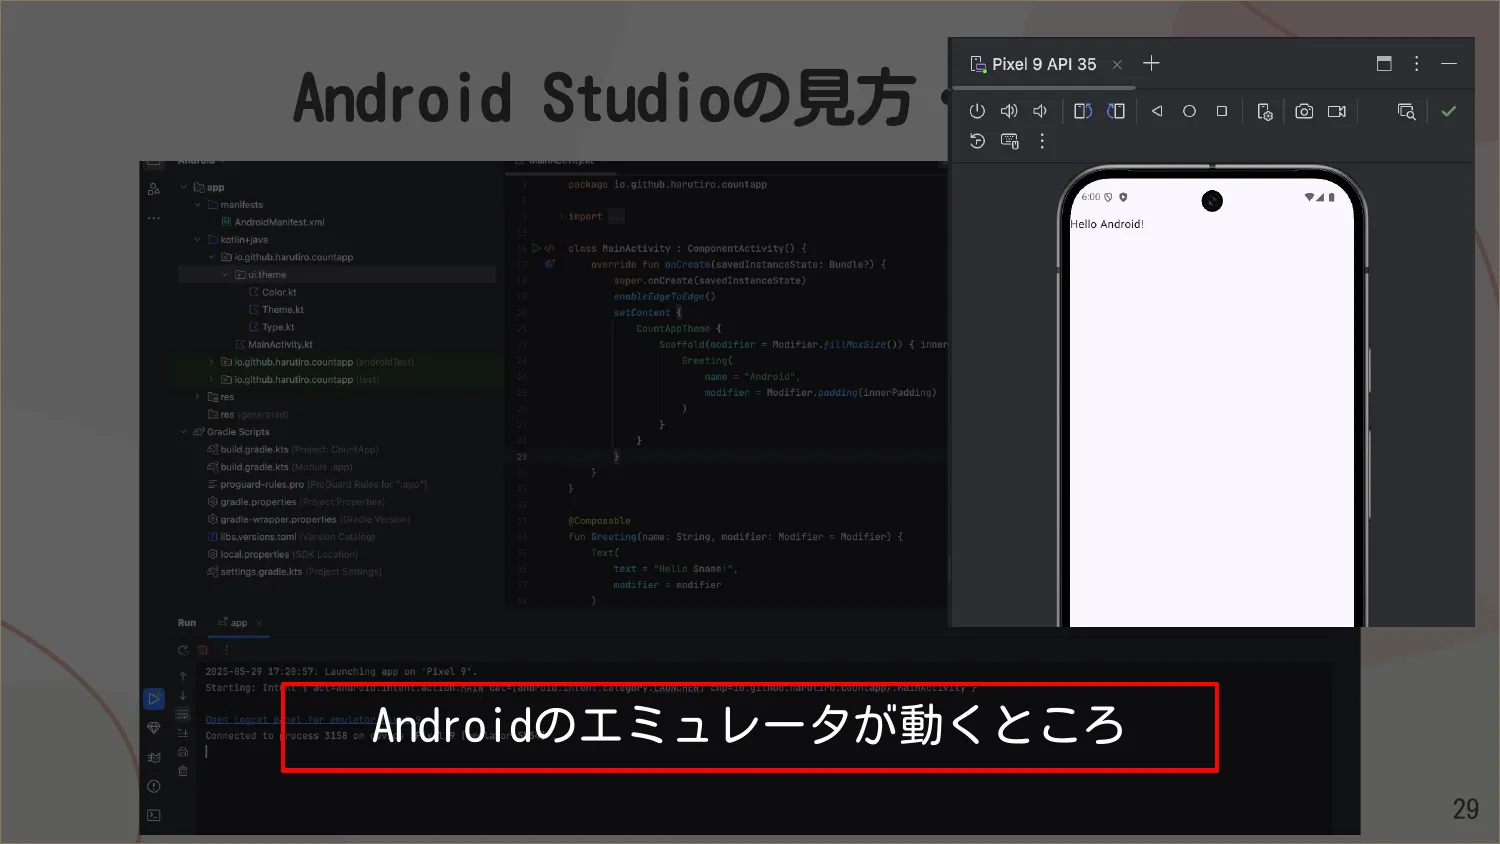Screen dimensions: 1500x844
Task: Rerun the app with the restart icon
Action: pyautogui.click(x=183, y=649)
